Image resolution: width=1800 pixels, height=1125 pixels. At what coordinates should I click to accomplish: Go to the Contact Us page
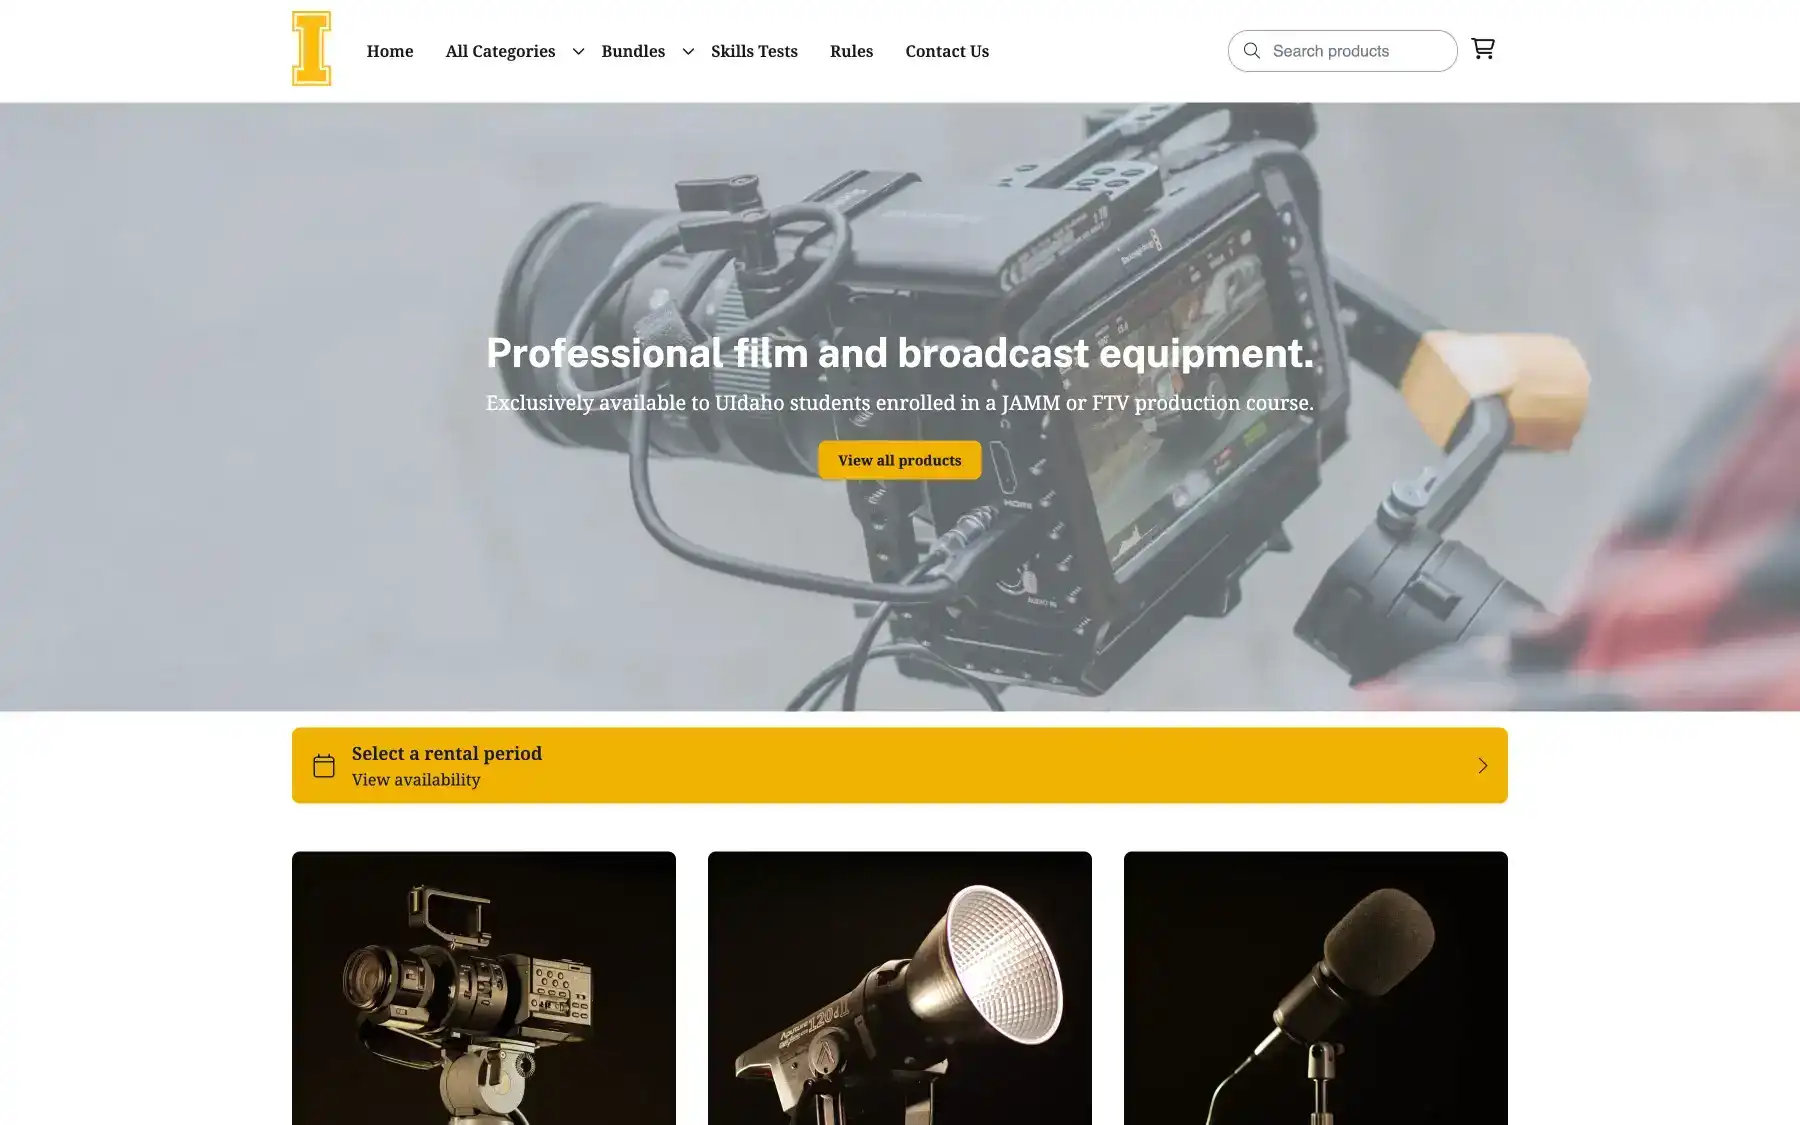click(946, 51)
